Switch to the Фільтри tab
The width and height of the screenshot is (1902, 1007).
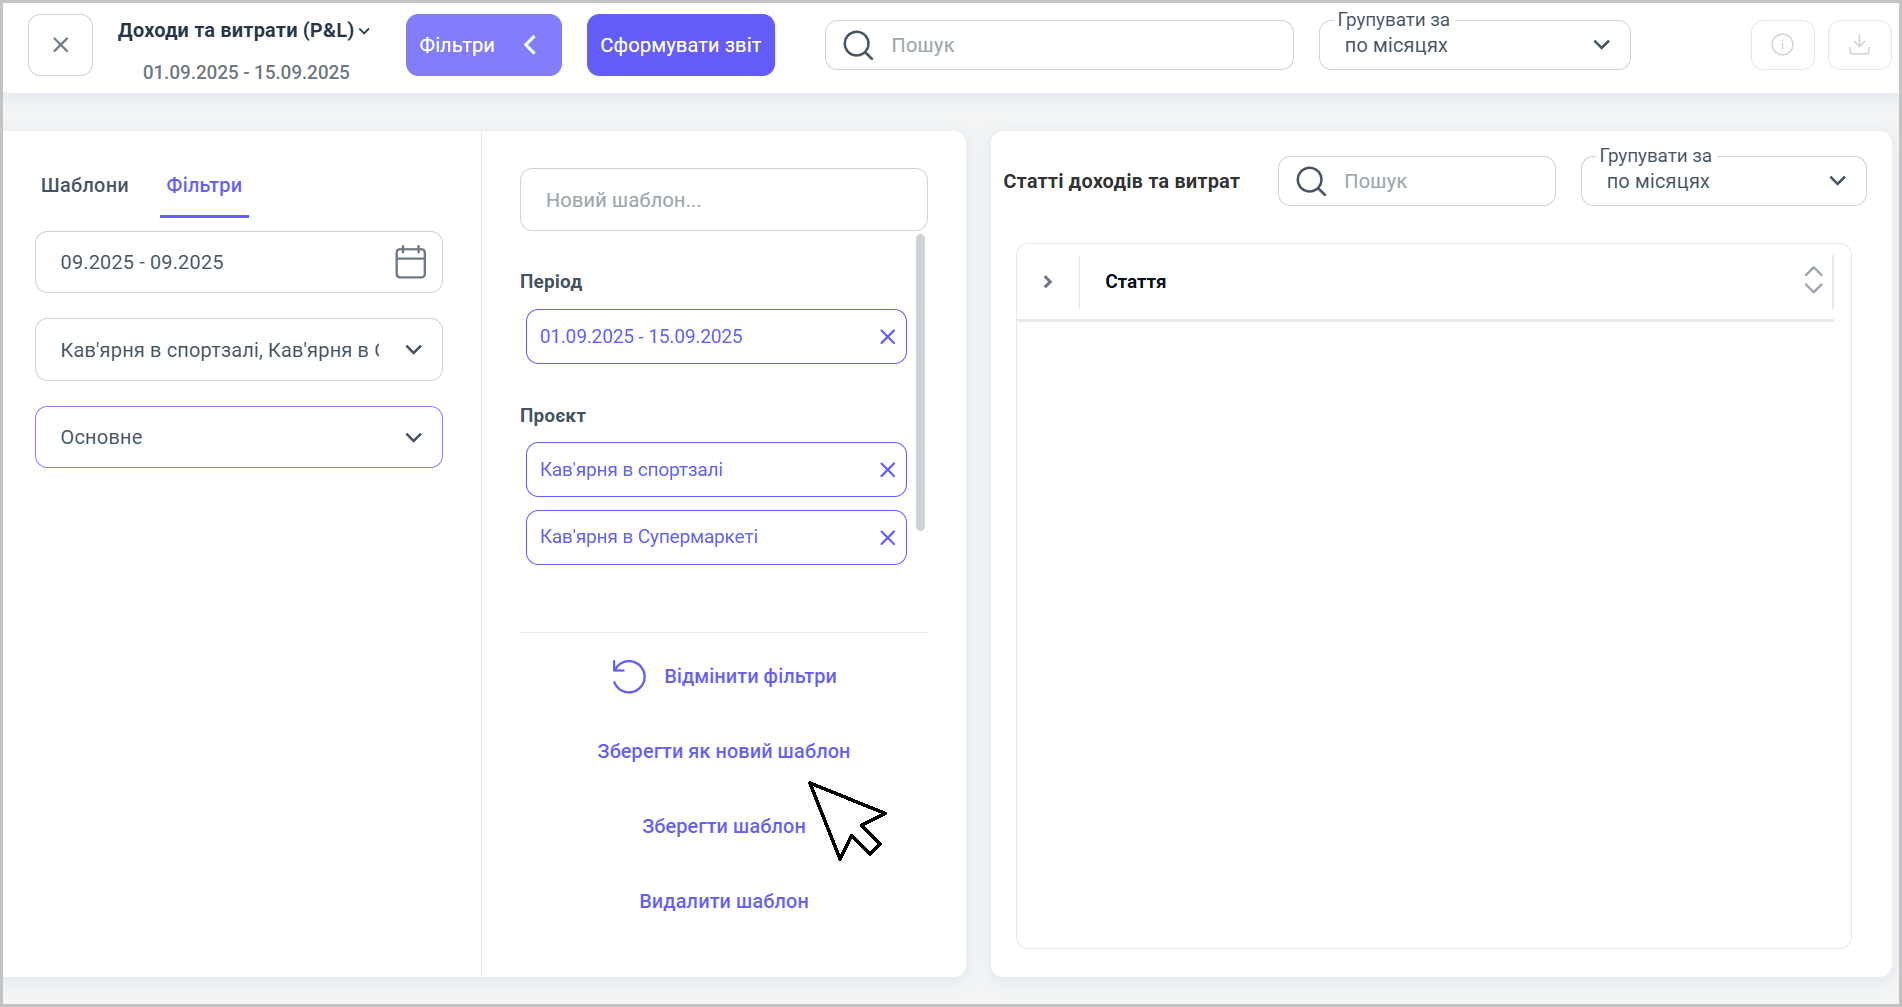[204, 185]
